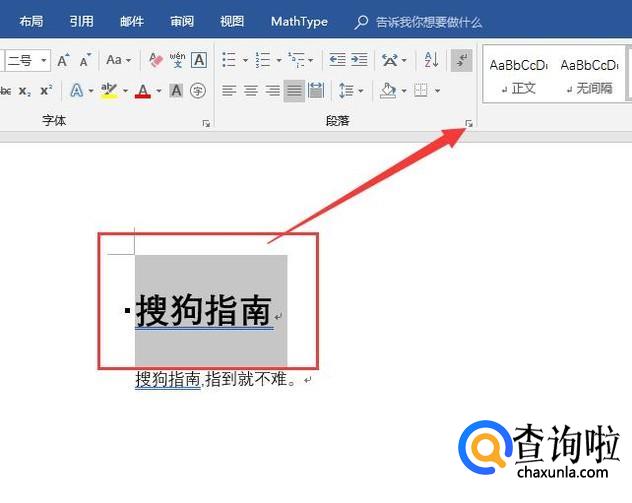The image size is (632, 503).
Task: Switch to the 邮件 tab
Action: click(132, 21)
